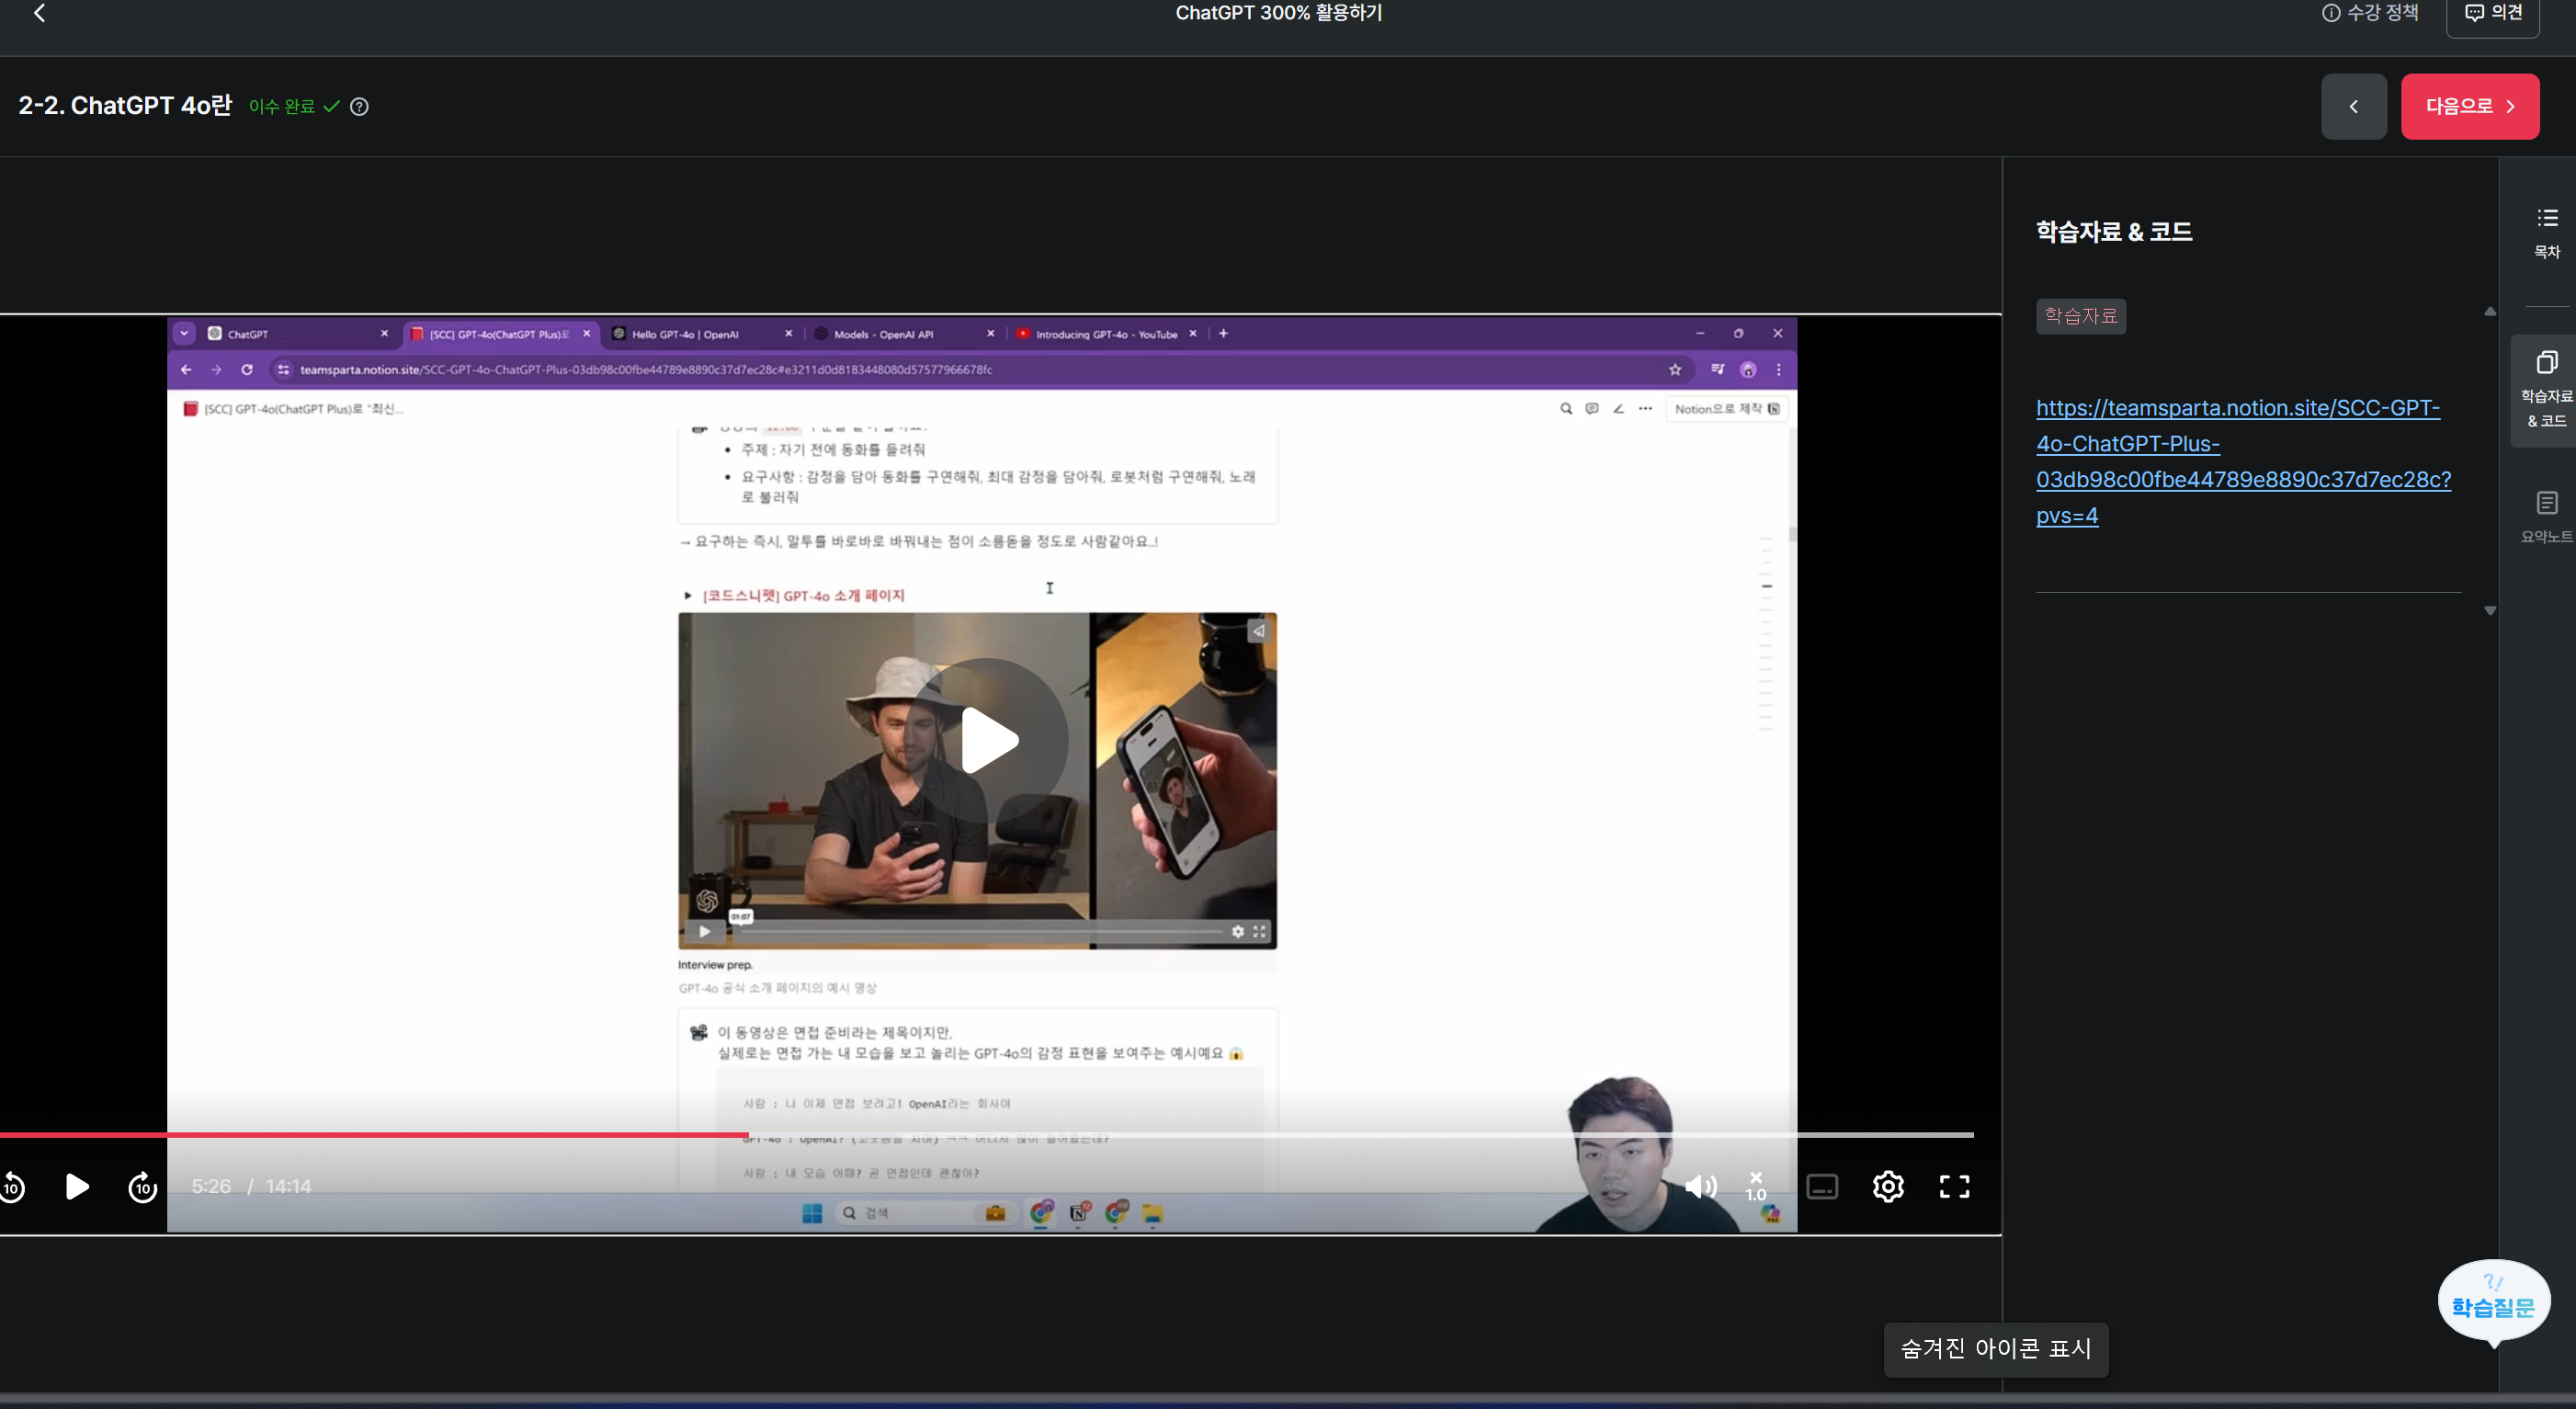Open the 목차 table of contents panel
The width and height of the screenshot is (2576, 1409).
coord(2546,234)
